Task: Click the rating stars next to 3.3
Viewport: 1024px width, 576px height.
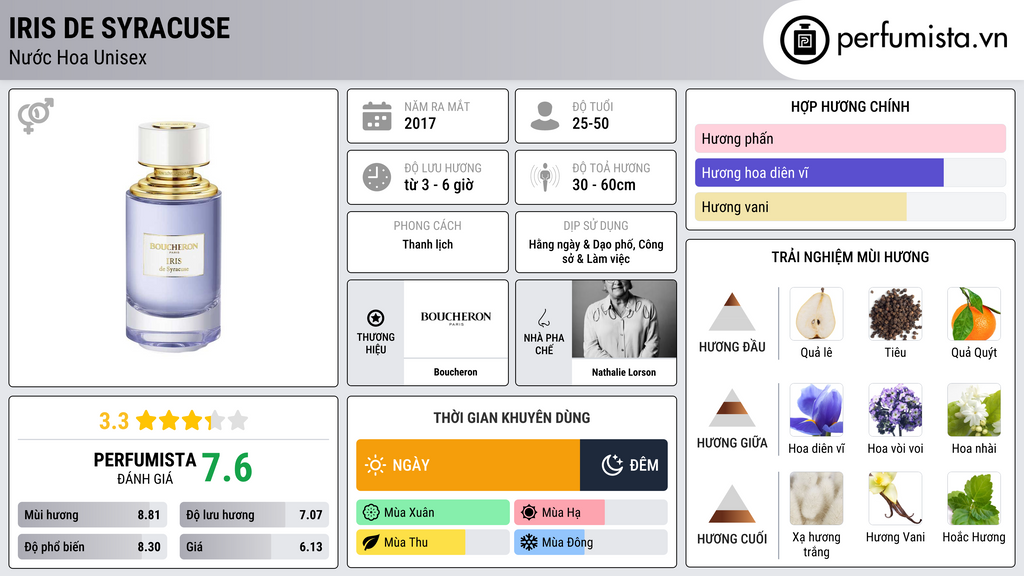Action: [x=192, y=421]
